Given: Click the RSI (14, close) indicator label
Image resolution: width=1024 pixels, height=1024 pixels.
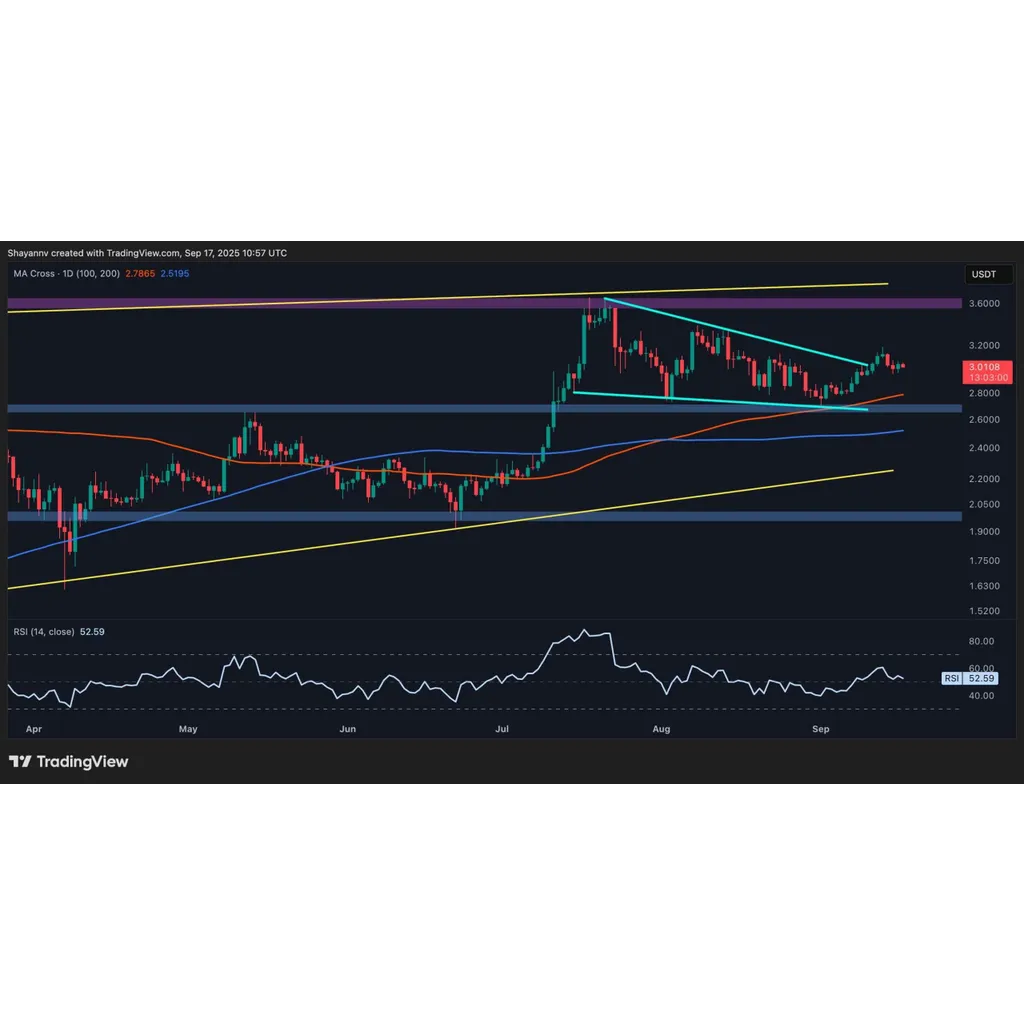Looking at the screenshot, I should (x=44, y=632).
